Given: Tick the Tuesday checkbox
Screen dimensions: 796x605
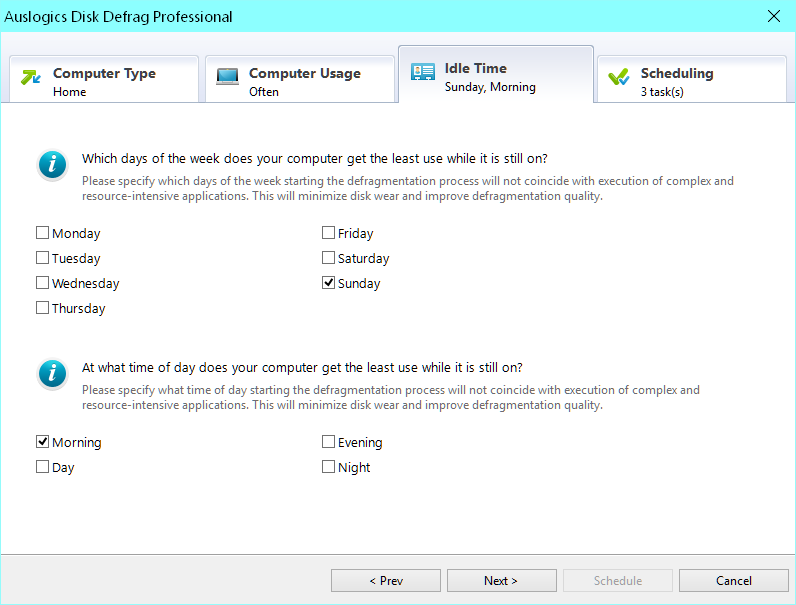Looking at the screenshot, I should tap(43, 258).
